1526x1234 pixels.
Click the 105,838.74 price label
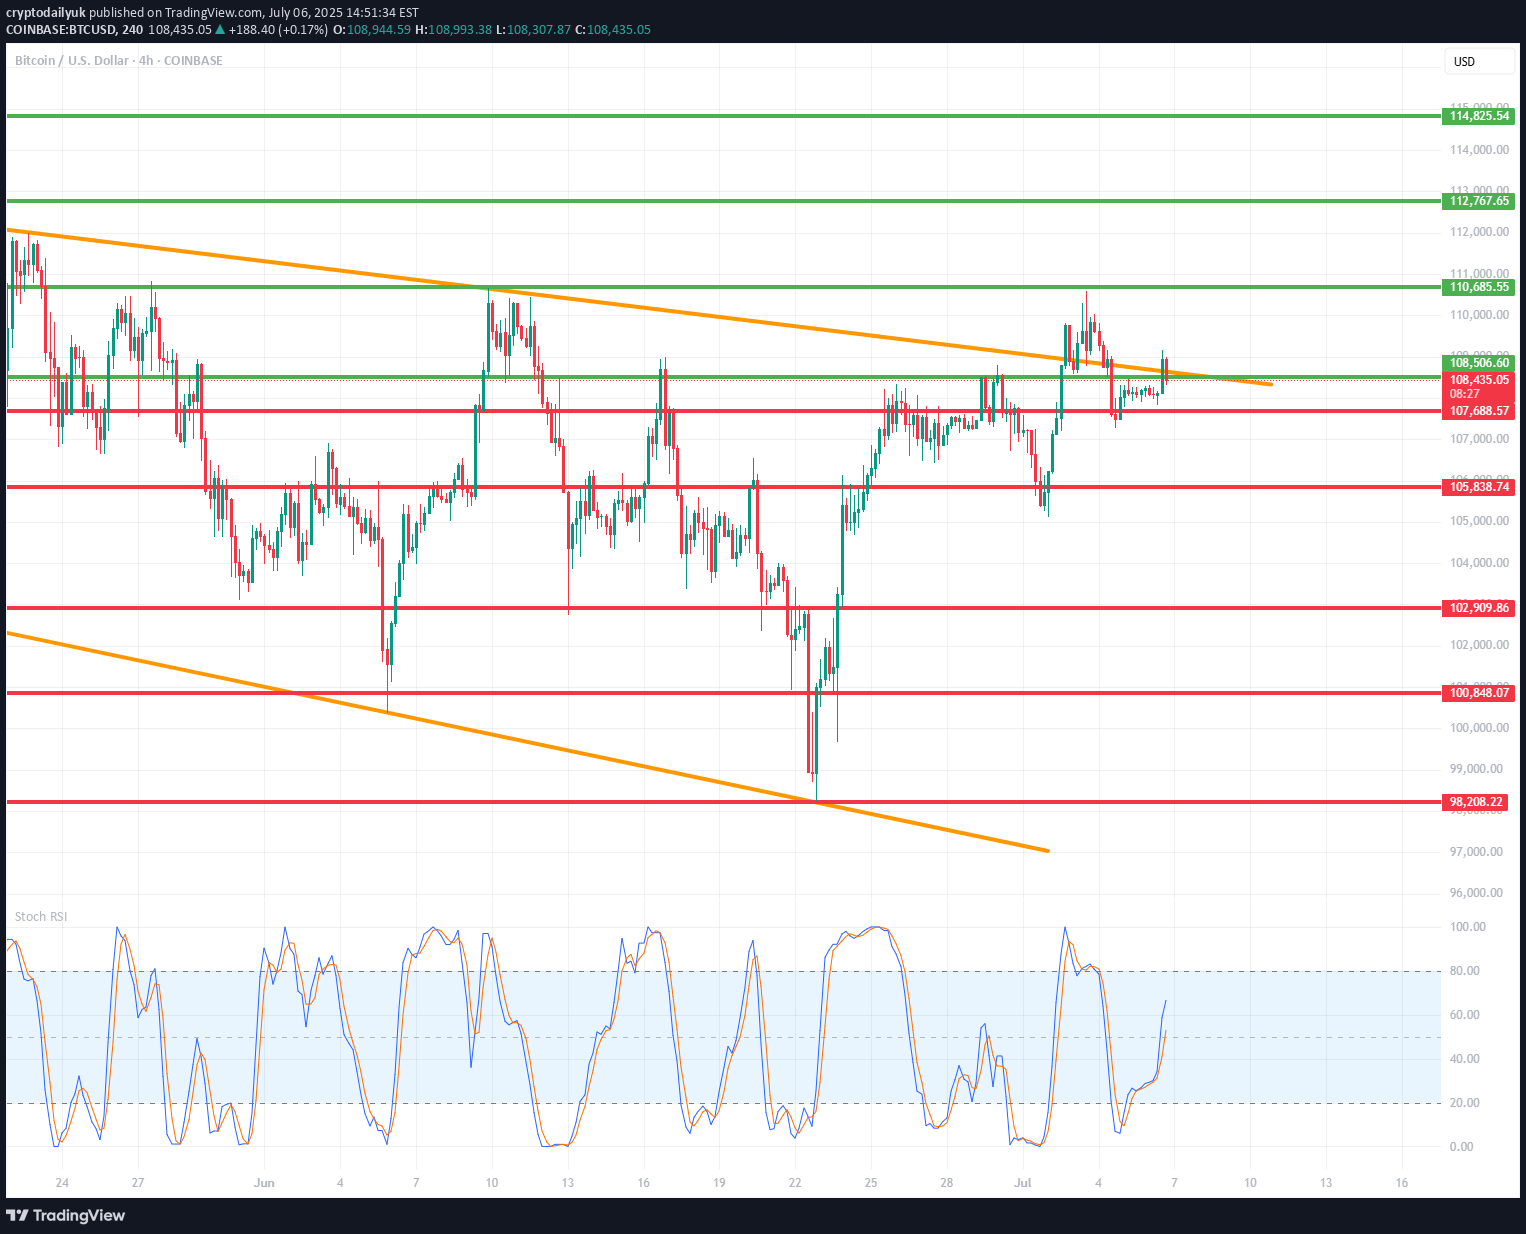(x=1479, y=487)
